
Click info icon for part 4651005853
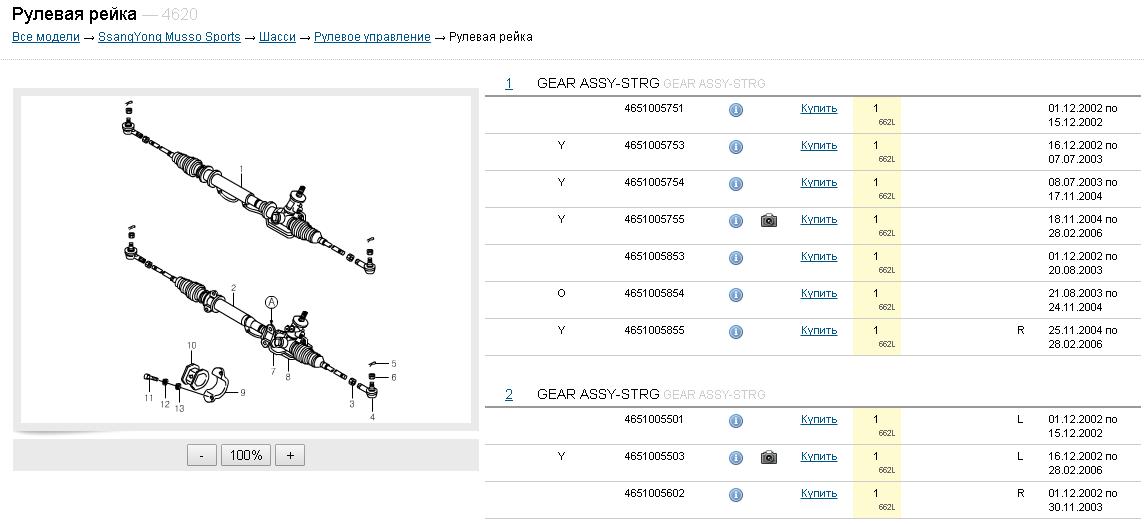click(x=735, y=258)
